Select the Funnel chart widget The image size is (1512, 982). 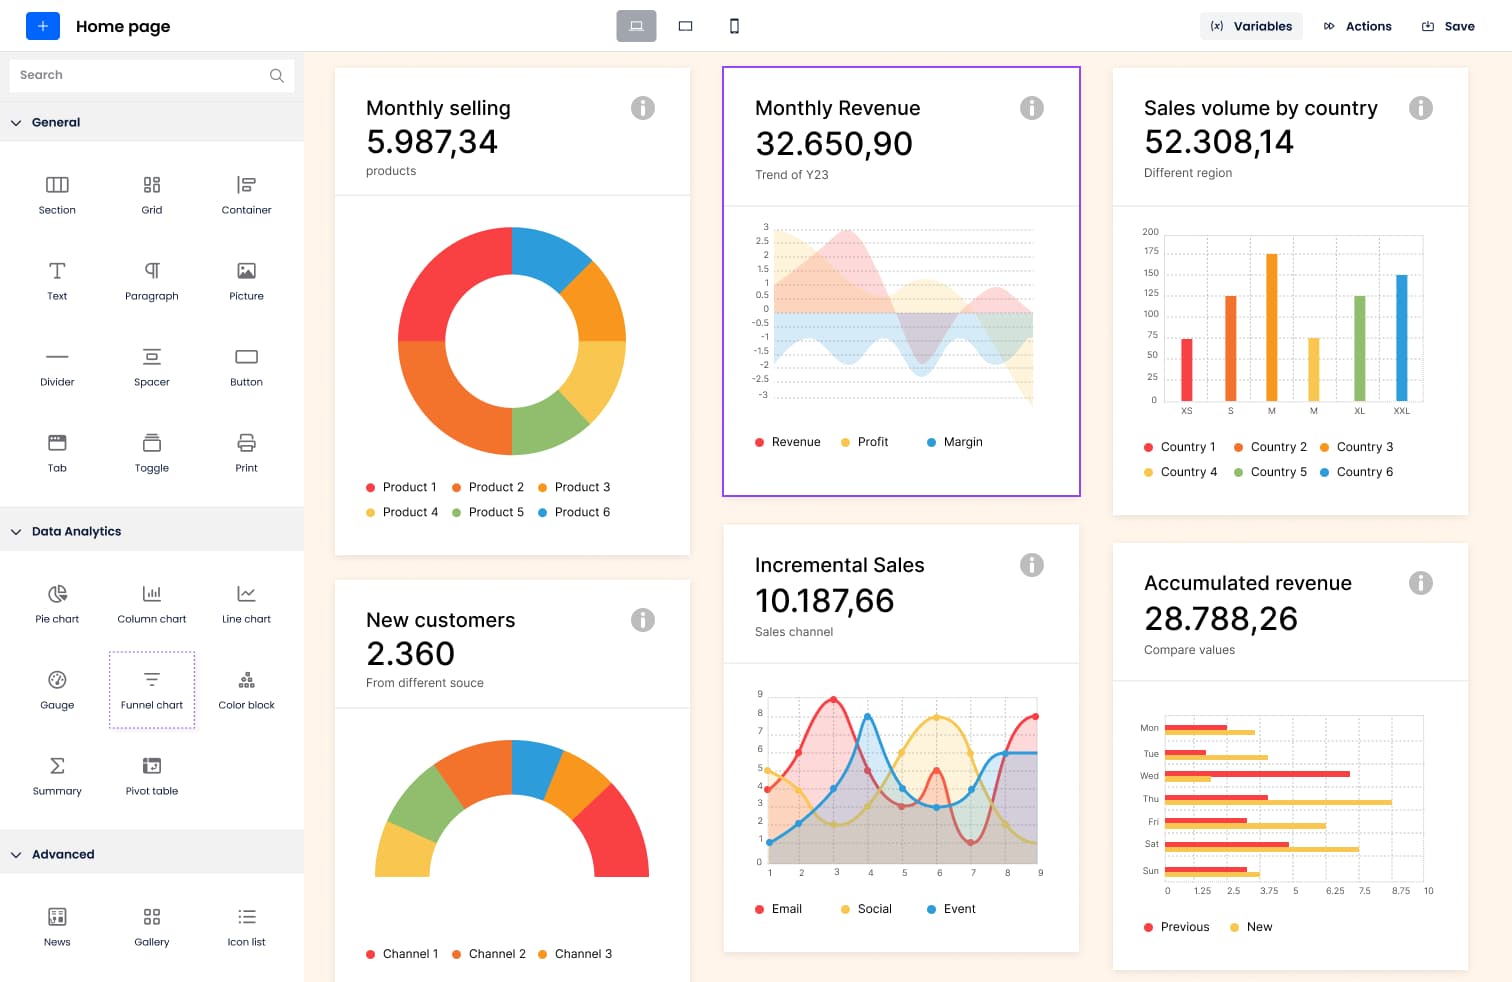(151, 688)
